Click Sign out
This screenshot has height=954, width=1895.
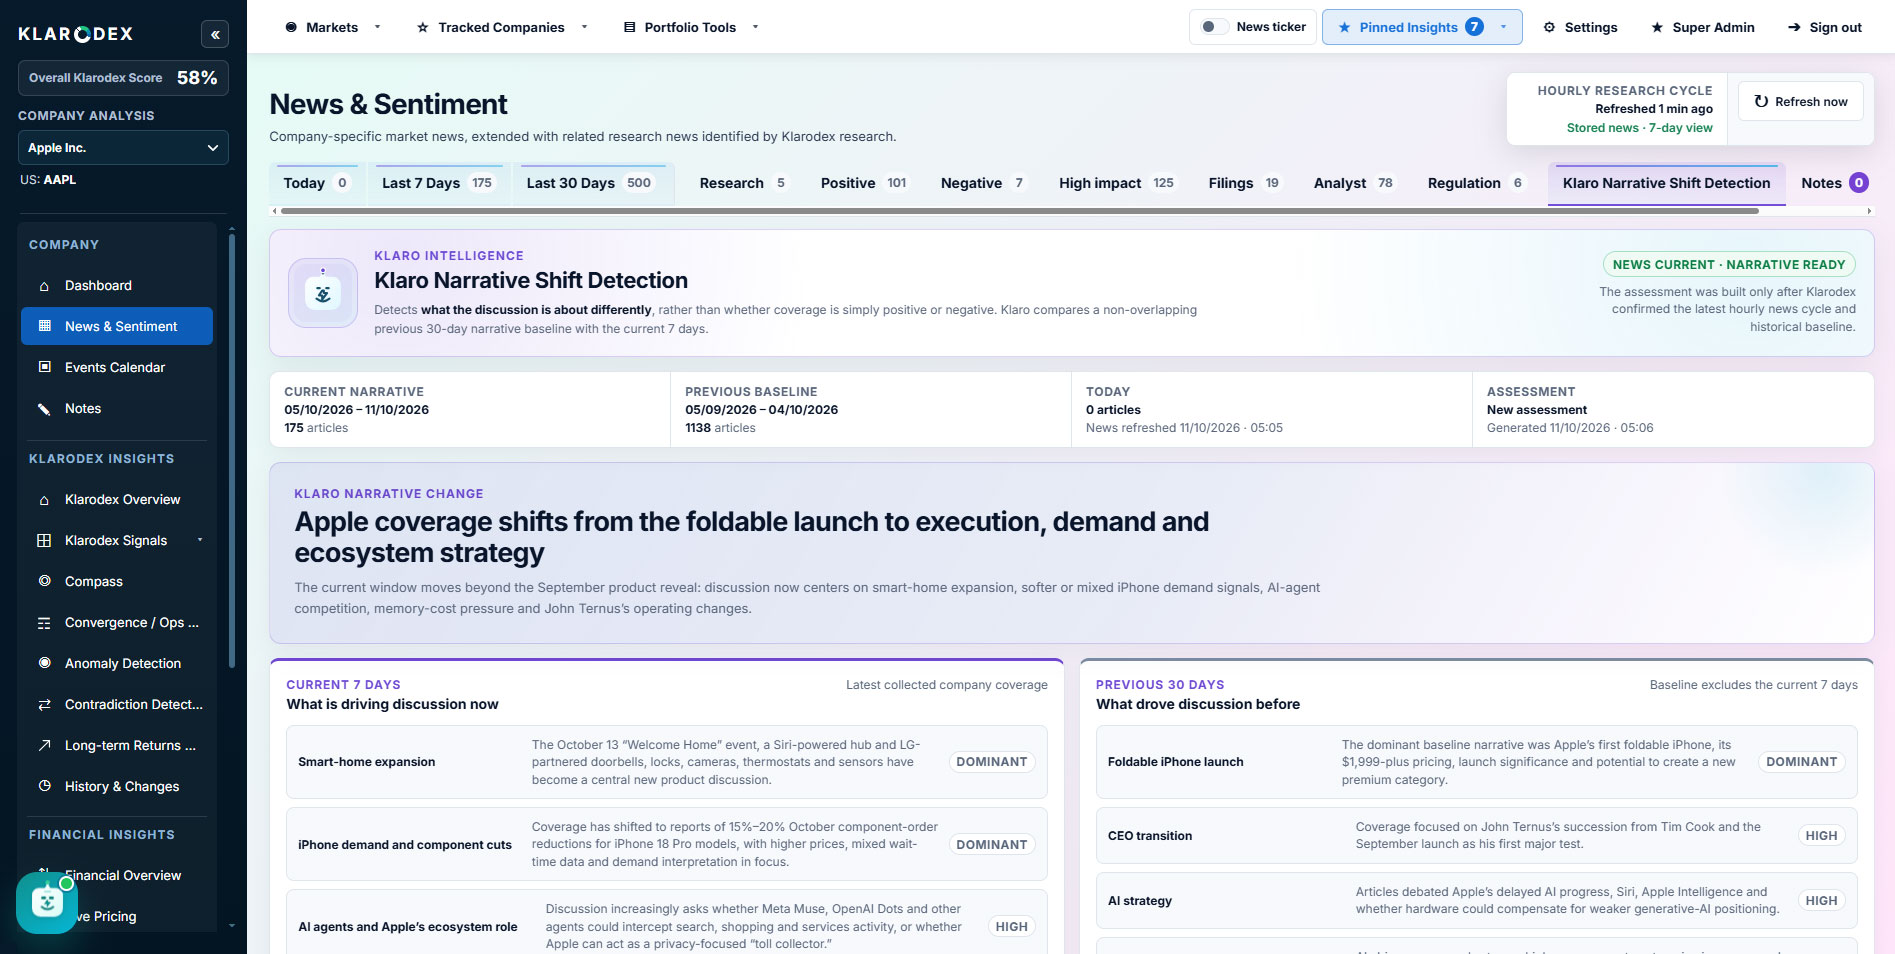(1824, 27)
